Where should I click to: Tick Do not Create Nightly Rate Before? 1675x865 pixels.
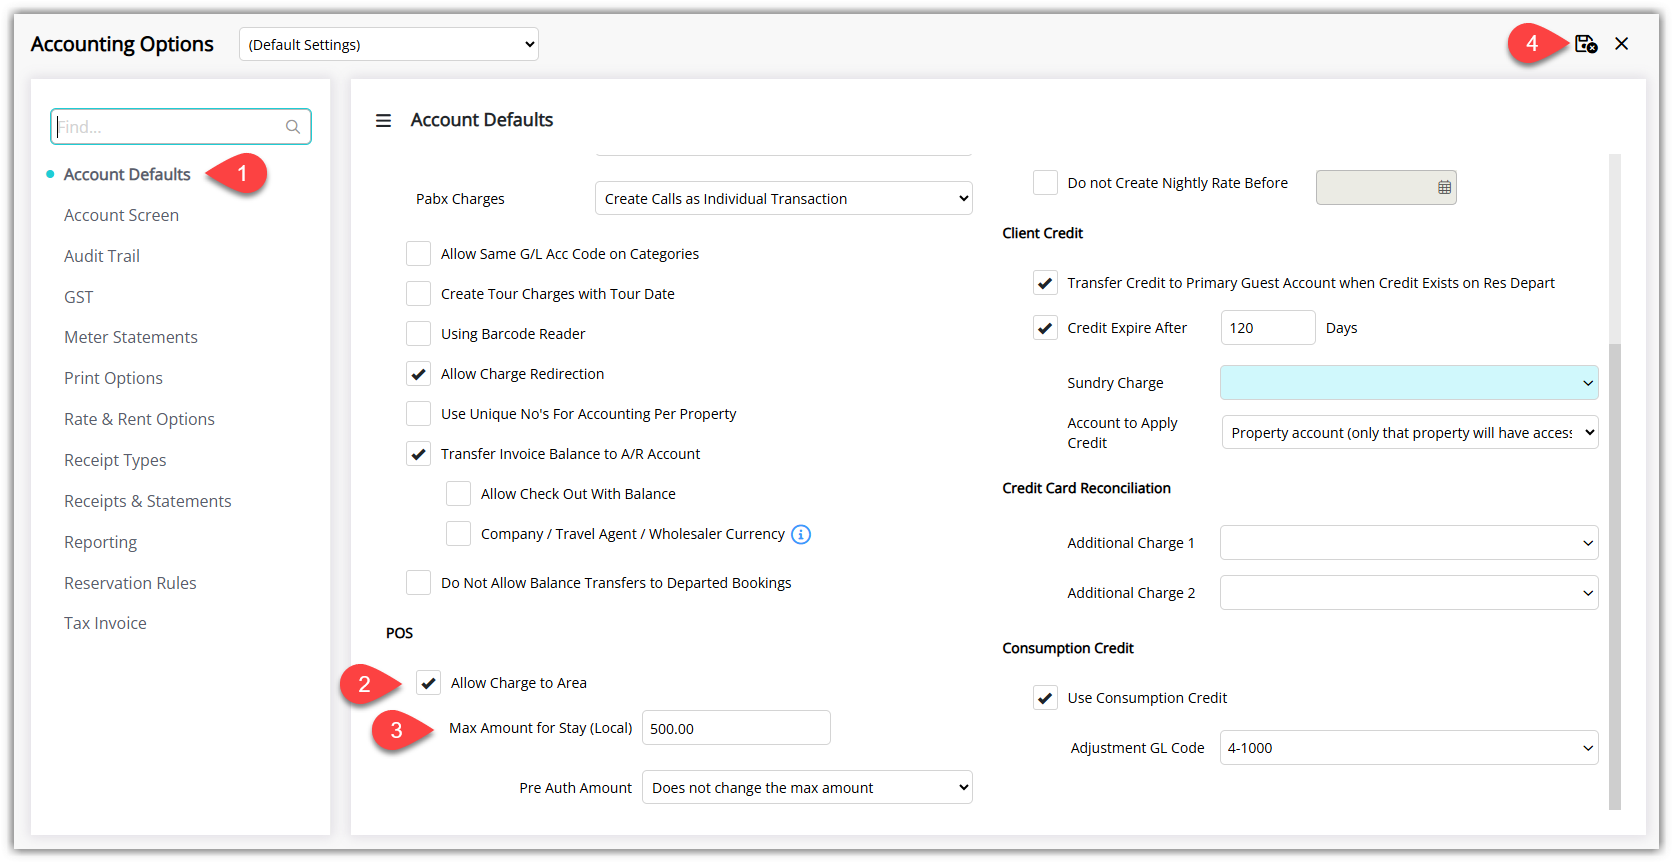pyautogui.click(x=1045, y=183)
